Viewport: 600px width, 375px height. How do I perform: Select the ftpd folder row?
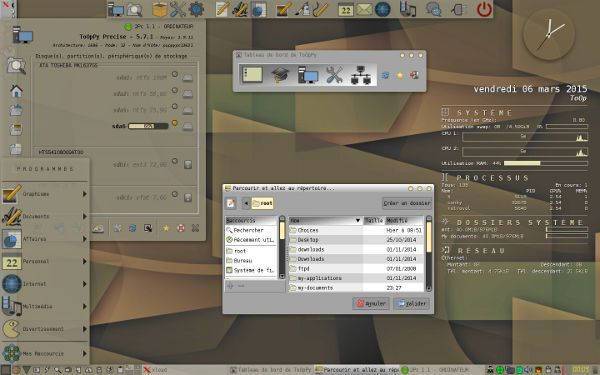click(x=356, y=269)
